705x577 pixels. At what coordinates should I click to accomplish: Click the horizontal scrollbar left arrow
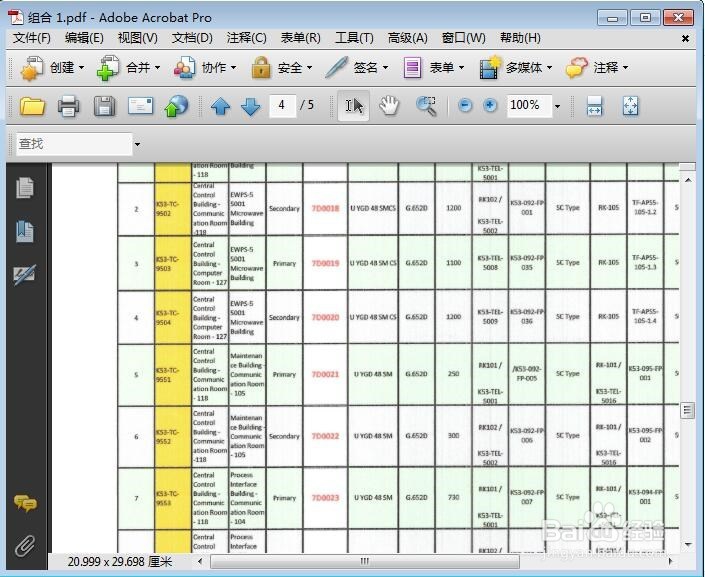pyautogui.click(x=200, y=561)
